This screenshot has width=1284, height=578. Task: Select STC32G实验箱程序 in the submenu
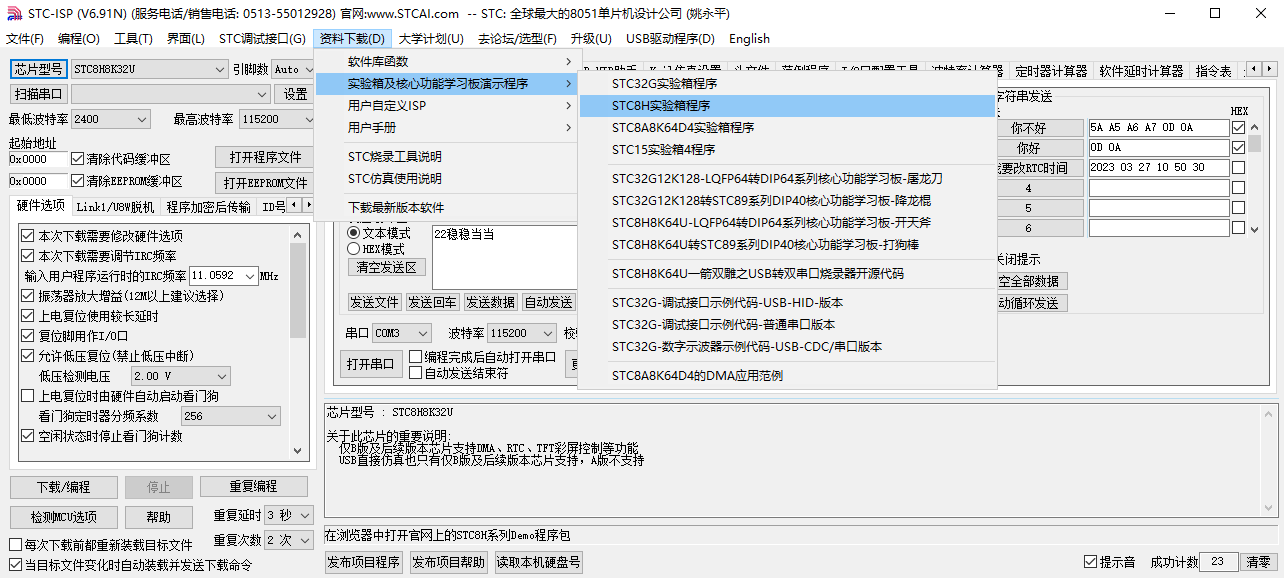788,84
